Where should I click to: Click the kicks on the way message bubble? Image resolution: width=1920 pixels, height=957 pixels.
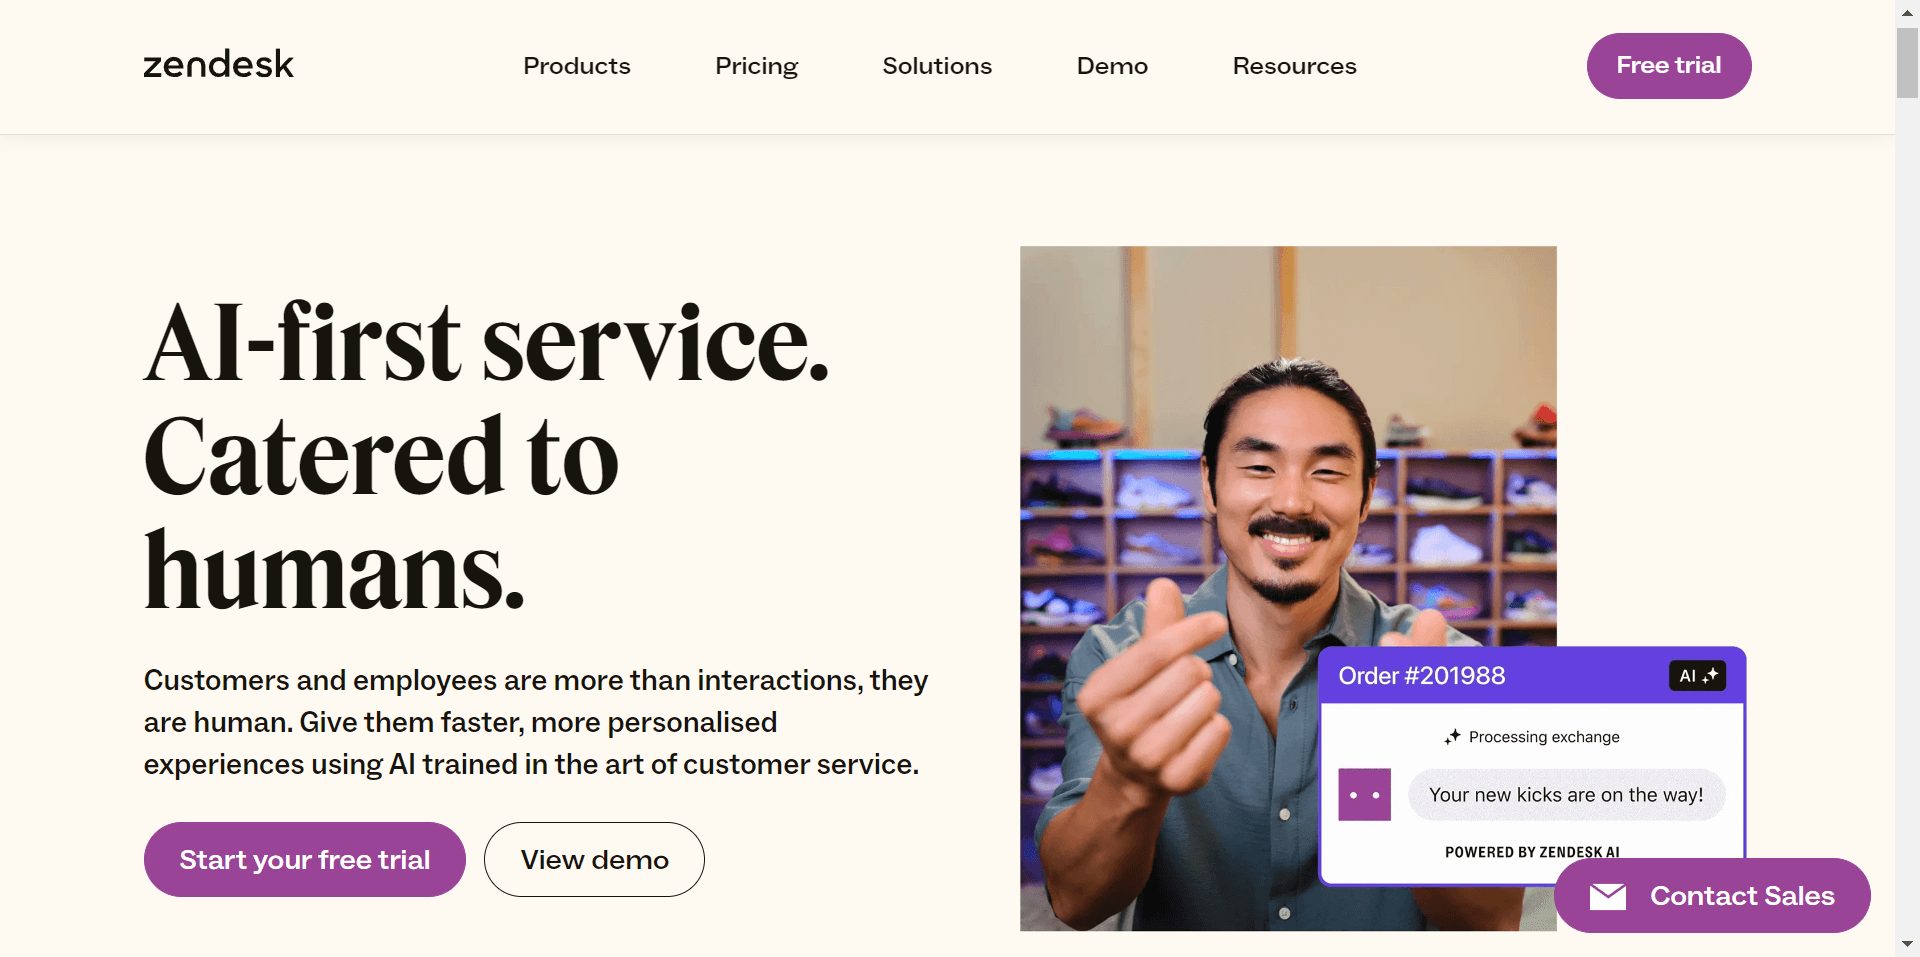(x=1566, y=794)
